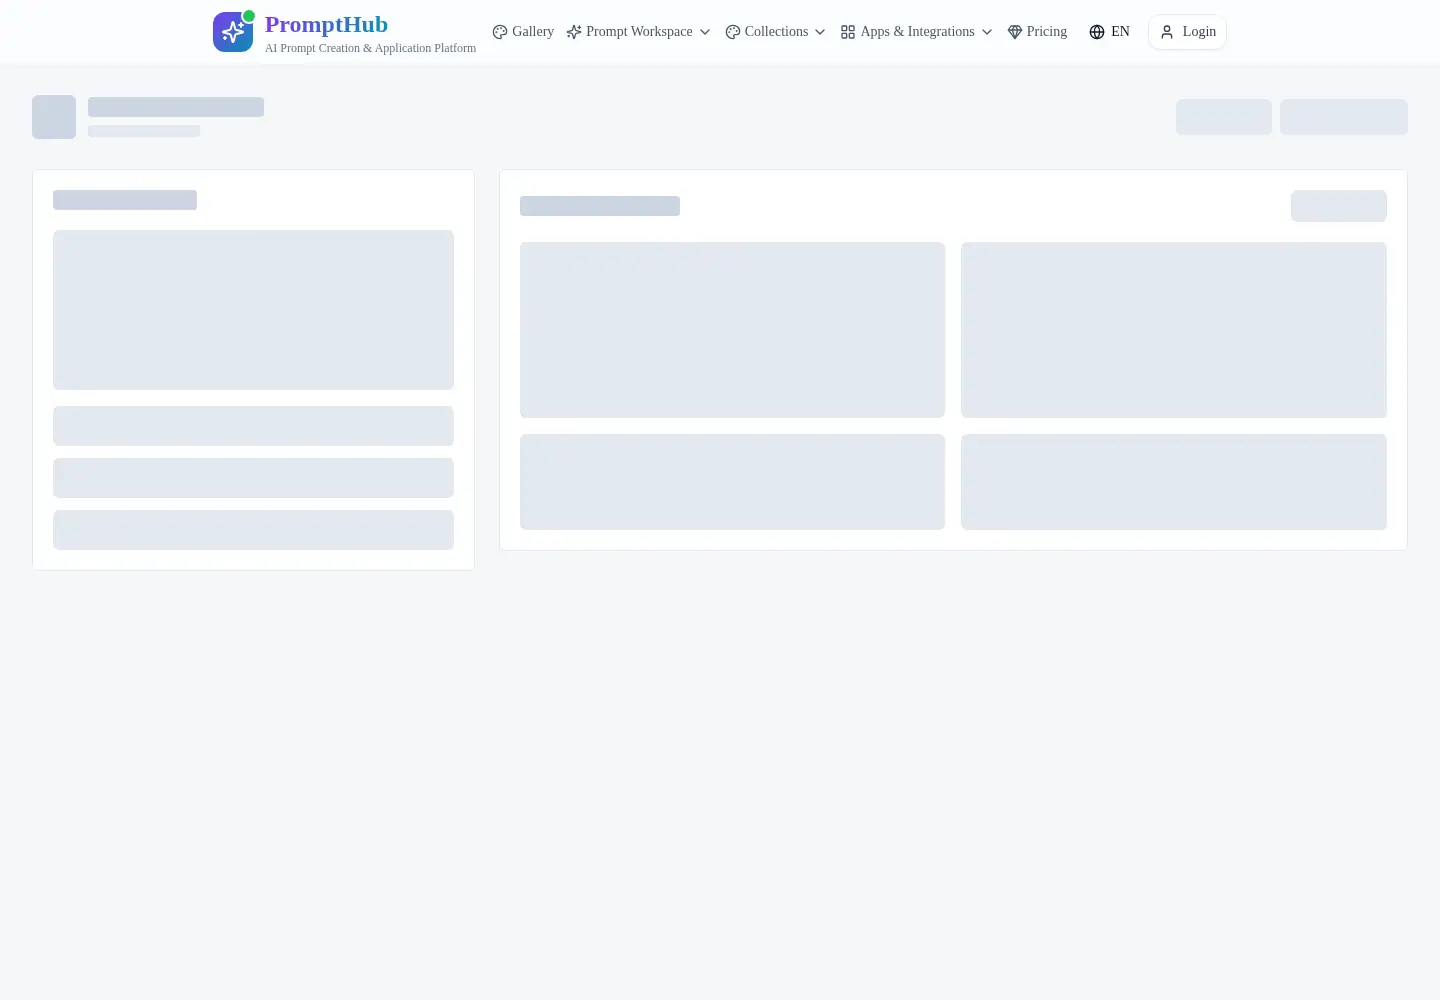Click the Pricing diamond icon
The image size is (1440, 1000).
[1015, 32]
